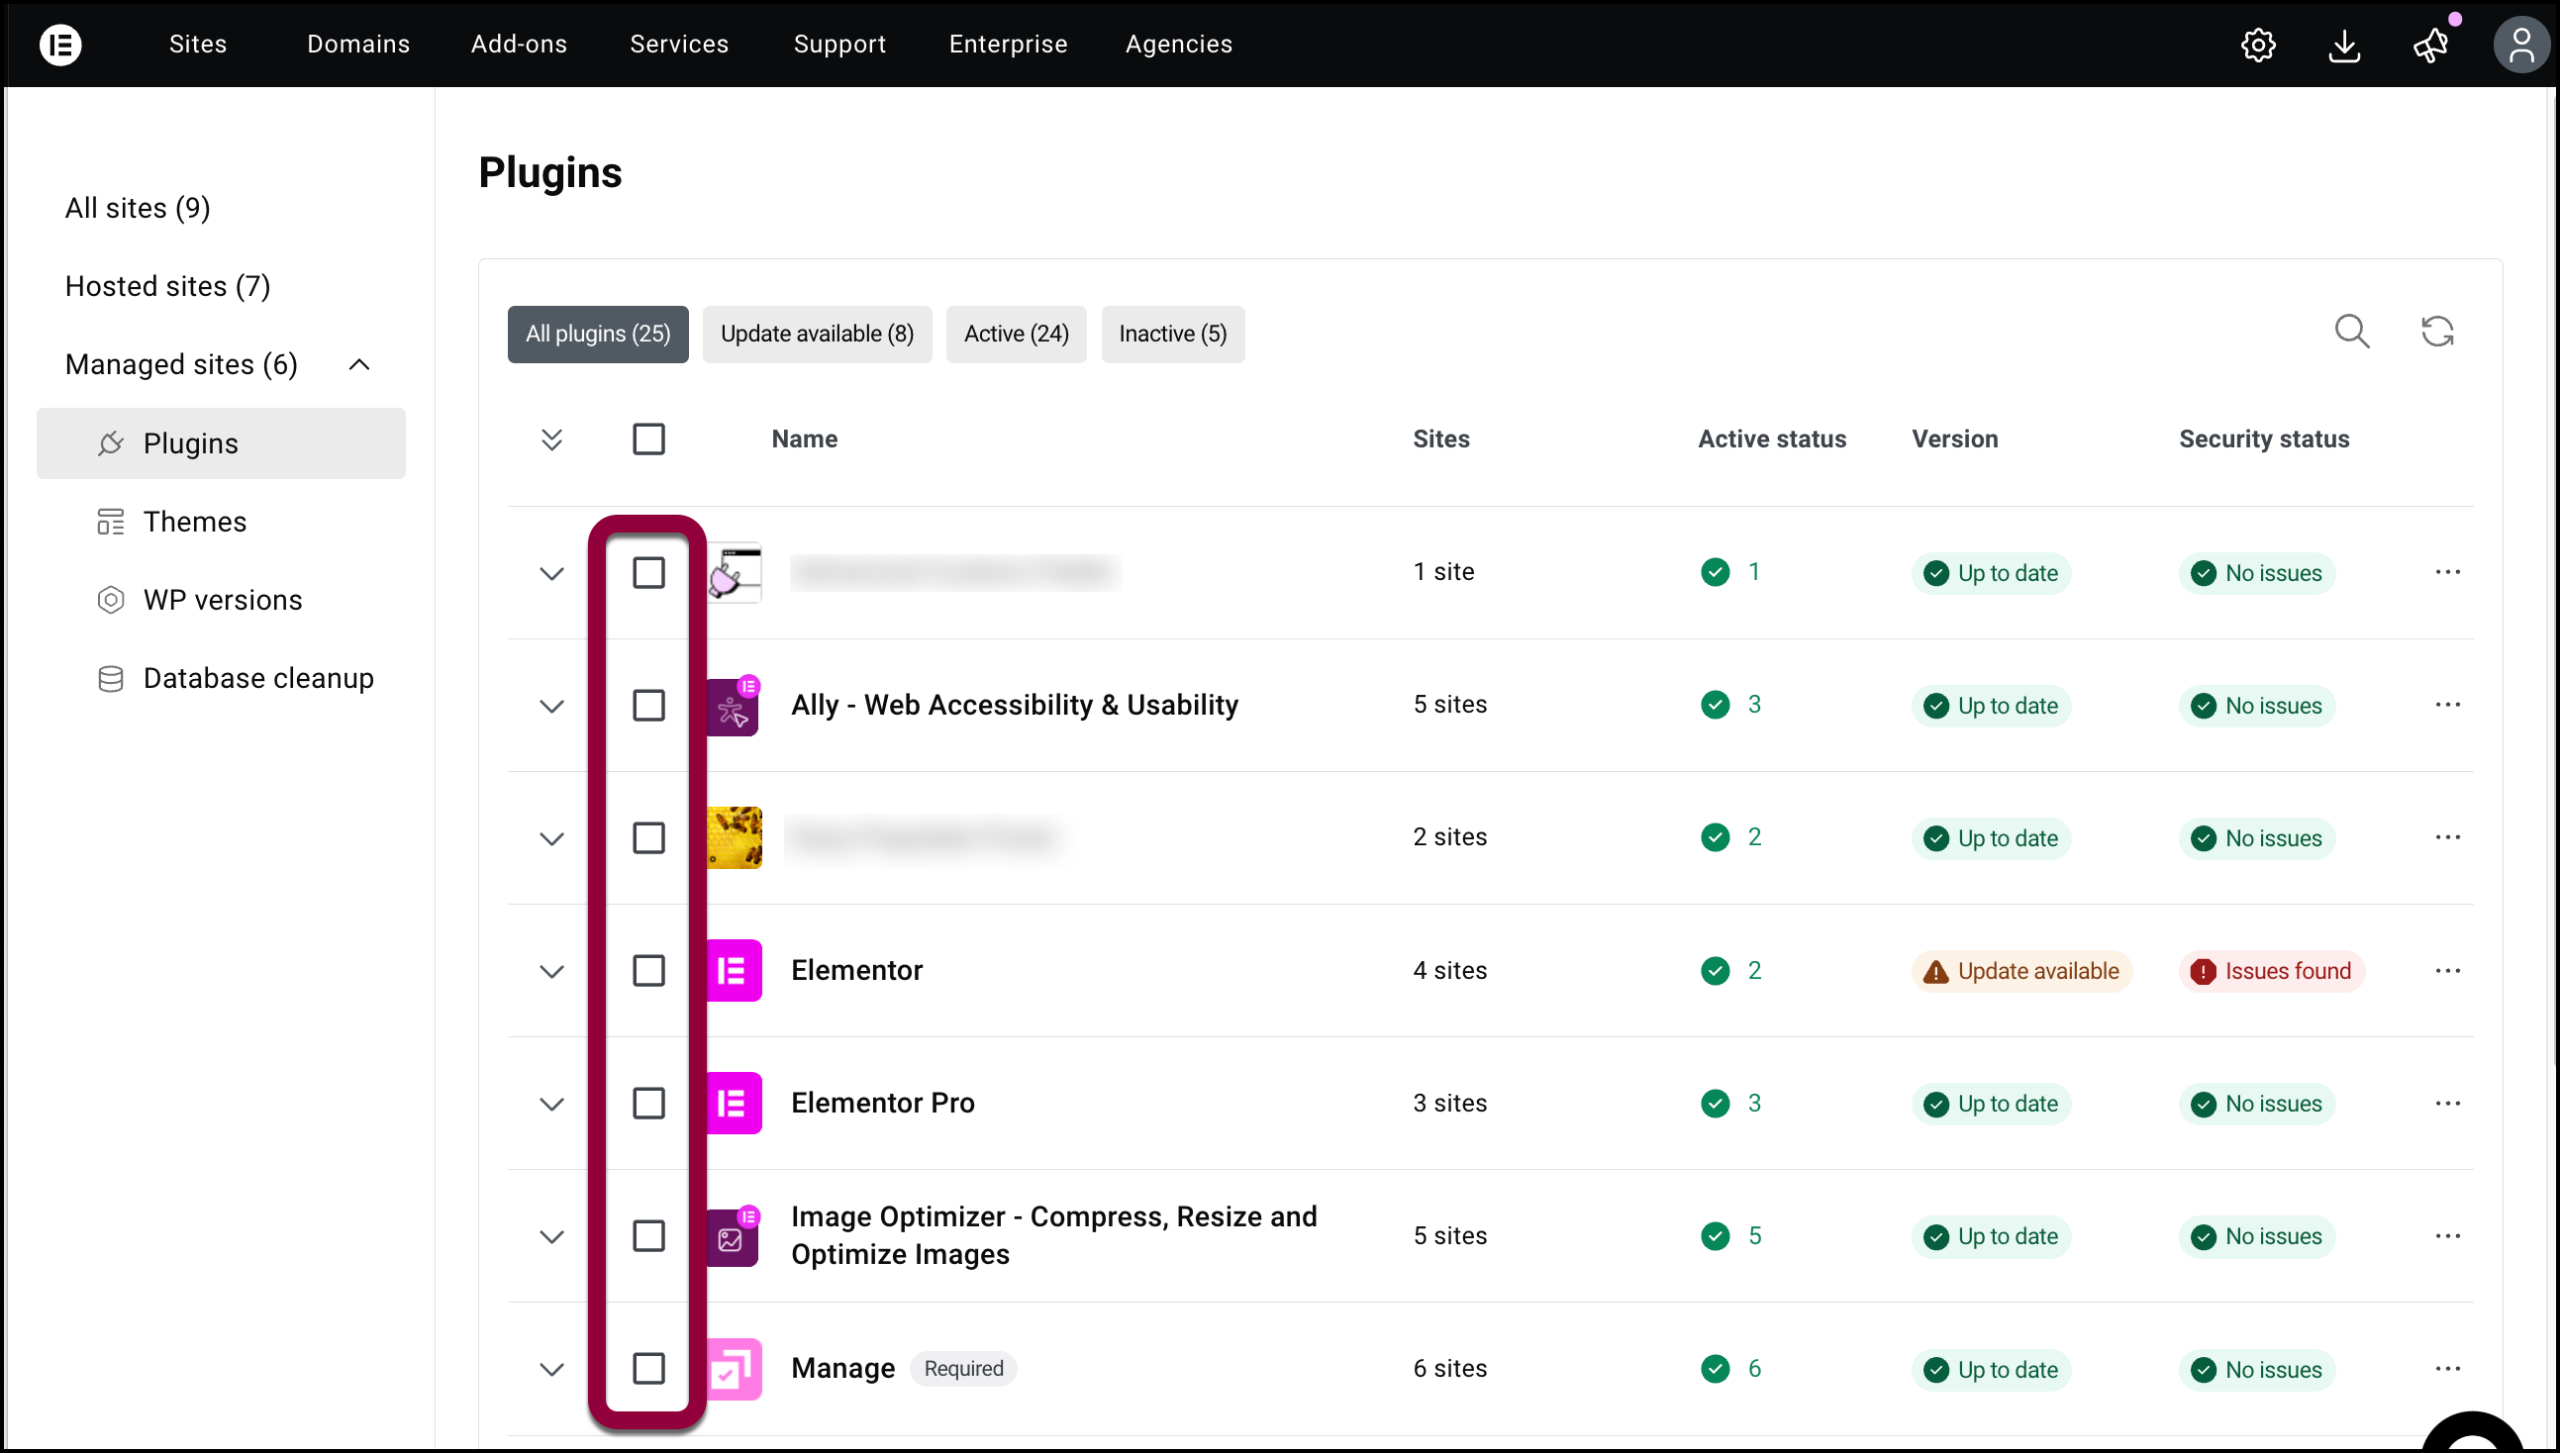
Task: Check the select-all checkbox in the header row
Action: coord(649,439)
